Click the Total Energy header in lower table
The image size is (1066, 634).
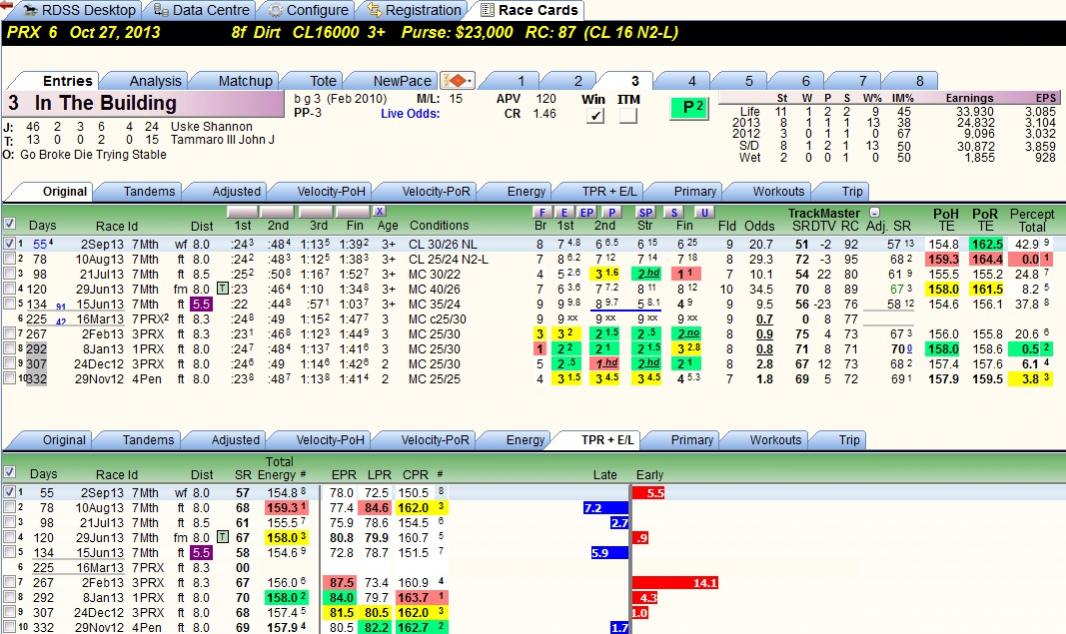point(279,468)
